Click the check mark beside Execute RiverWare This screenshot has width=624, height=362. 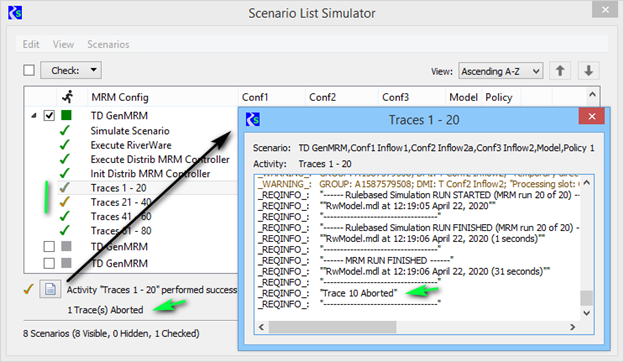coord(64,145)
